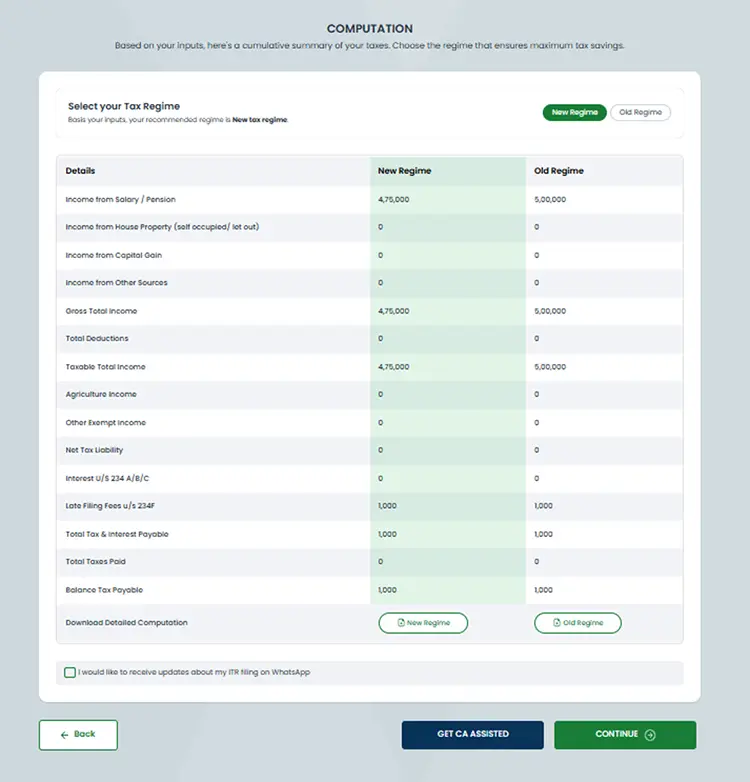Screen dimensions: 750x782
Task: Download Old Regime detailed computation
Action: coord(577,623)
